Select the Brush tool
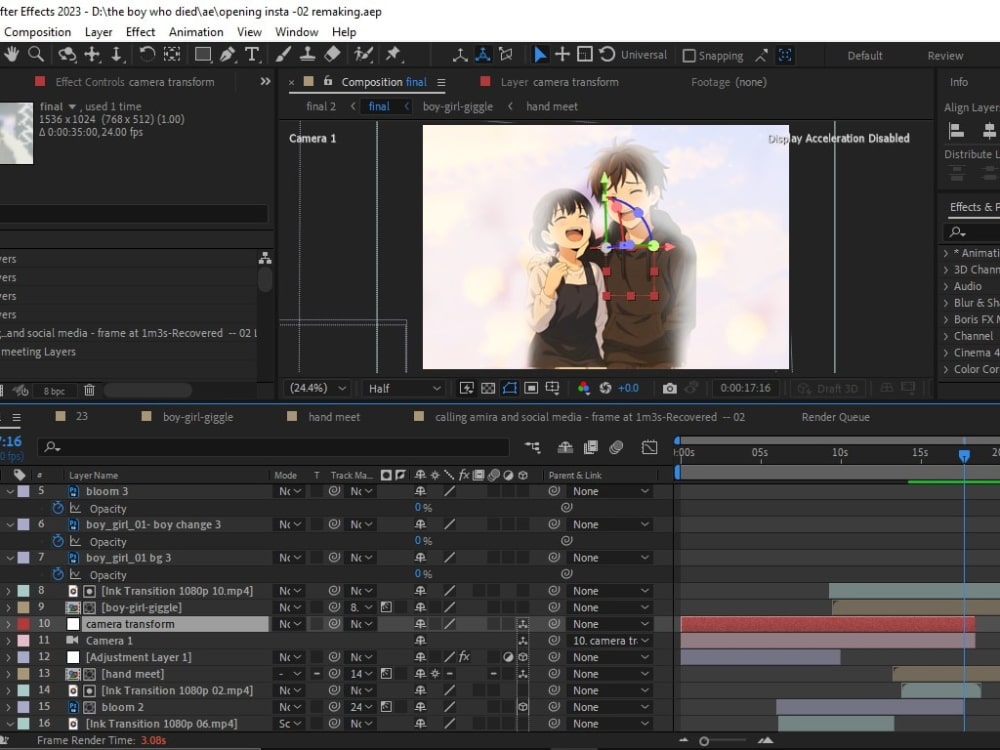 (x=283, y=55)
